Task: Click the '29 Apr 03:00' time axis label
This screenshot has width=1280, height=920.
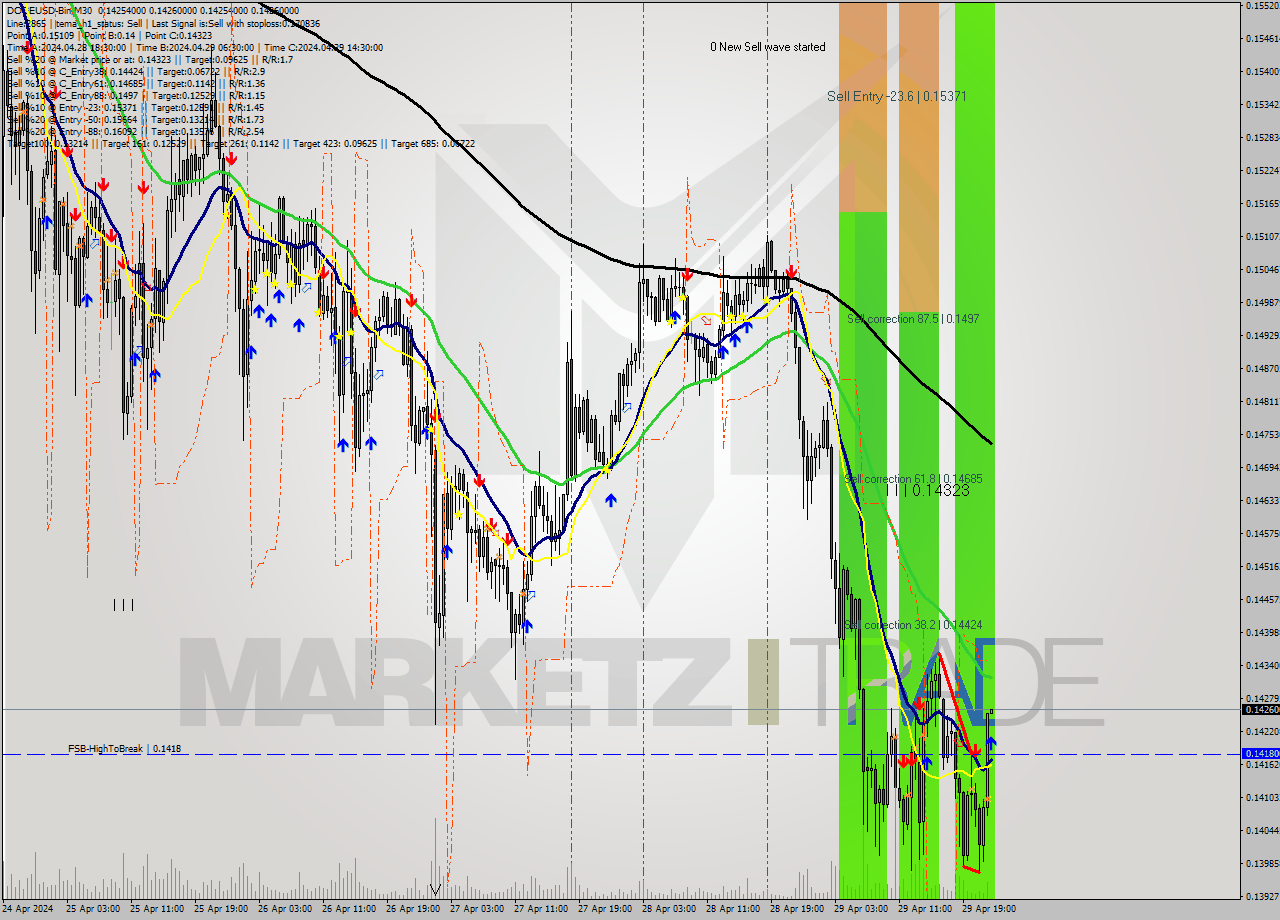Action: (861, 909)
